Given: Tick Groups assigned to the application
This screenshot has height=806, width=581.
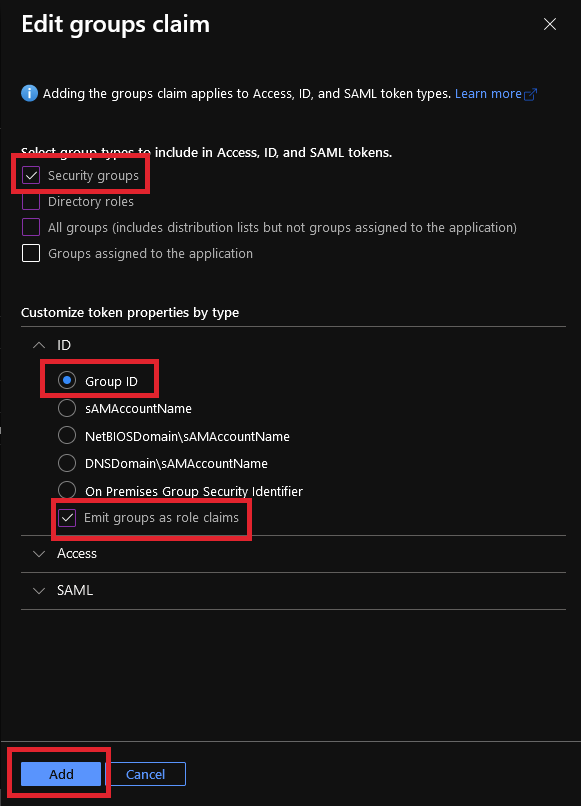Looking at the screenshot, I should point(31,253).
